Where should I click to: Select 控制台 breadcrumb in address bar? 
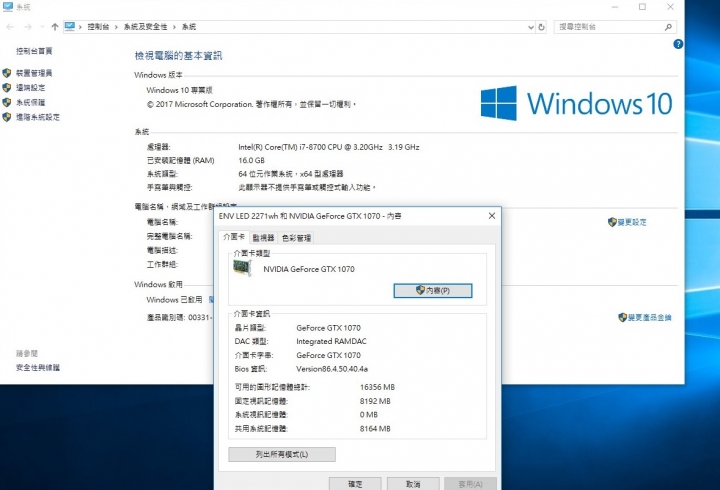tap(98, 27)
